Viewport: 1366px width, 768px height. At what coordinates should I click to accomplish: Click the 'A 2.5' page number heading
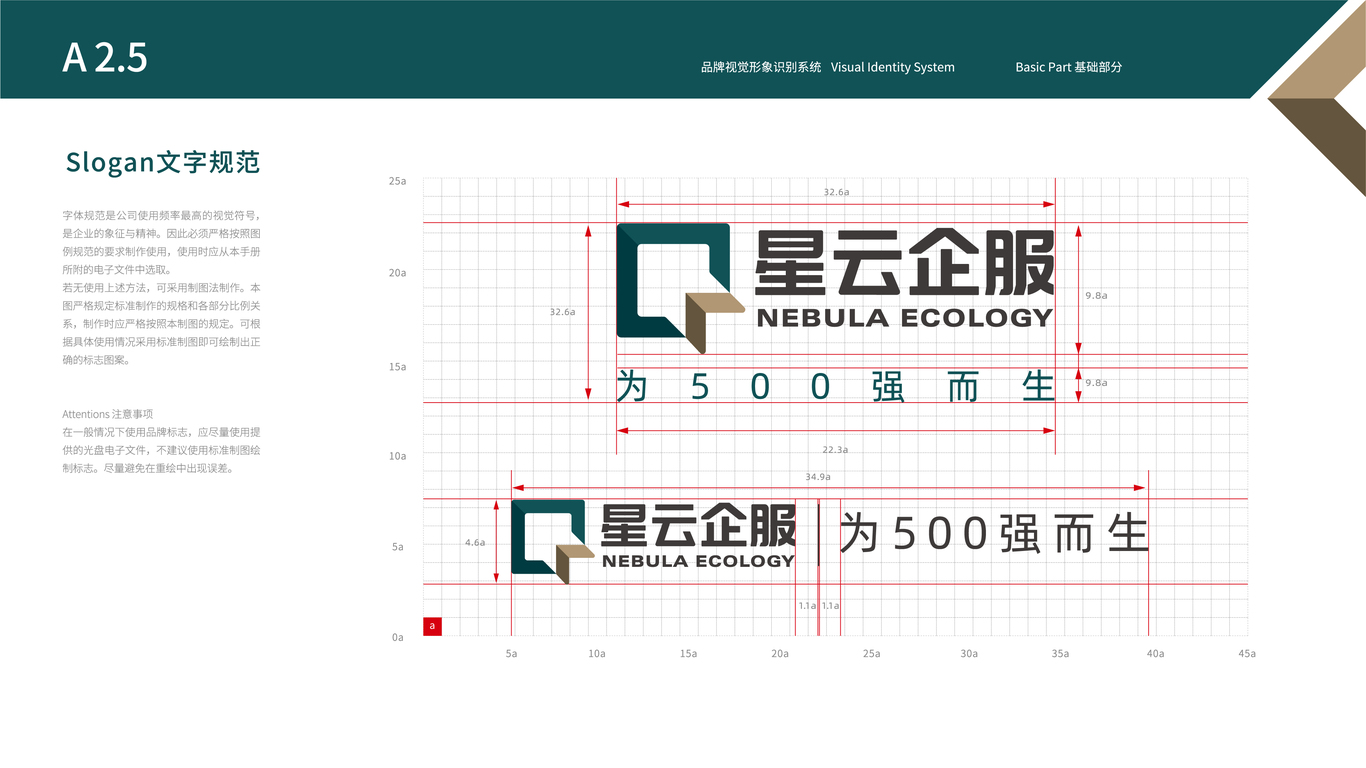pyautogui.click(x=105, y=58)
